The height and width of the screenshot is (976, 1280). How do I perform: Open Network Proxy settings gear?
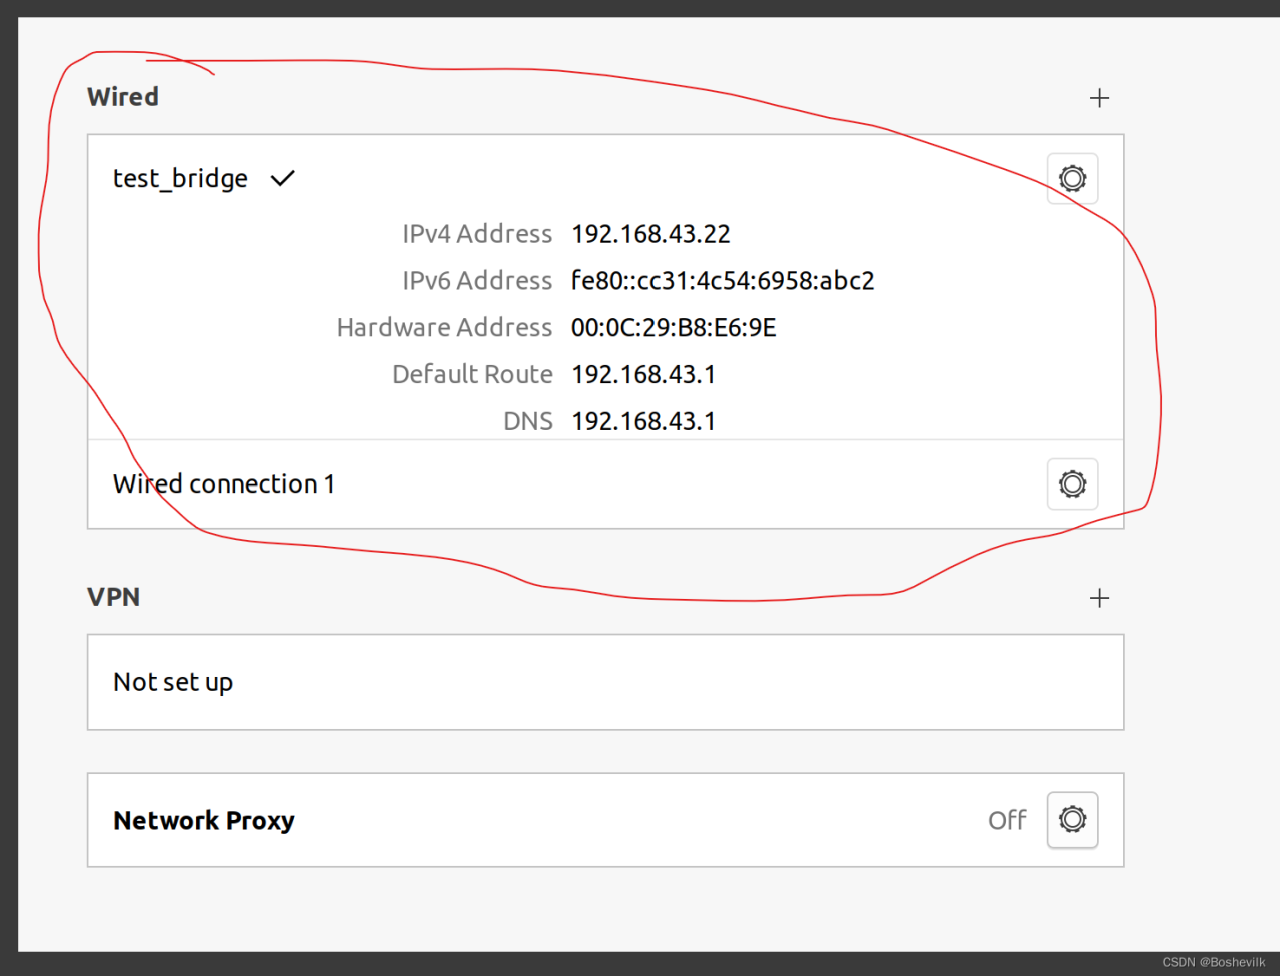pyautogui.click(x=1072, y=820)
